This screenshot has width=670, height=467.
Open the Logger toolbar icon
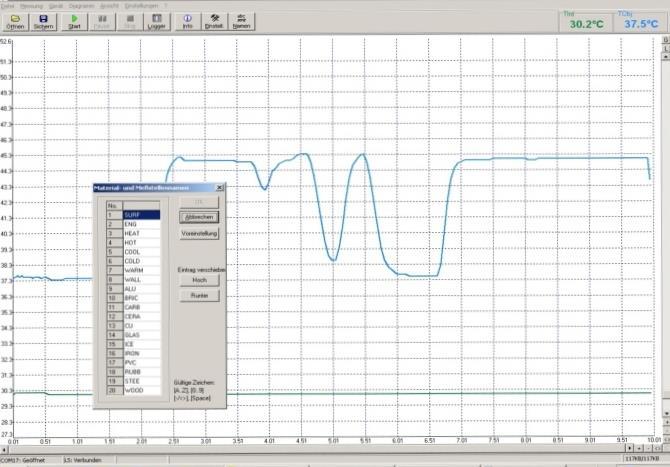[x=156, y=21]
